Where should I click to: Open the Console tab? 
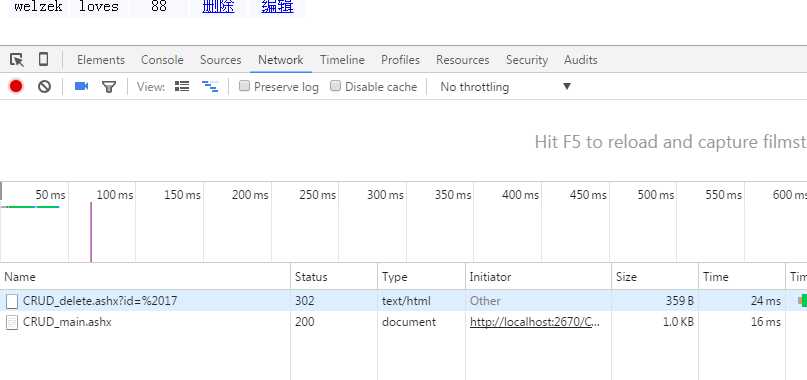click(x=162, y=60)
